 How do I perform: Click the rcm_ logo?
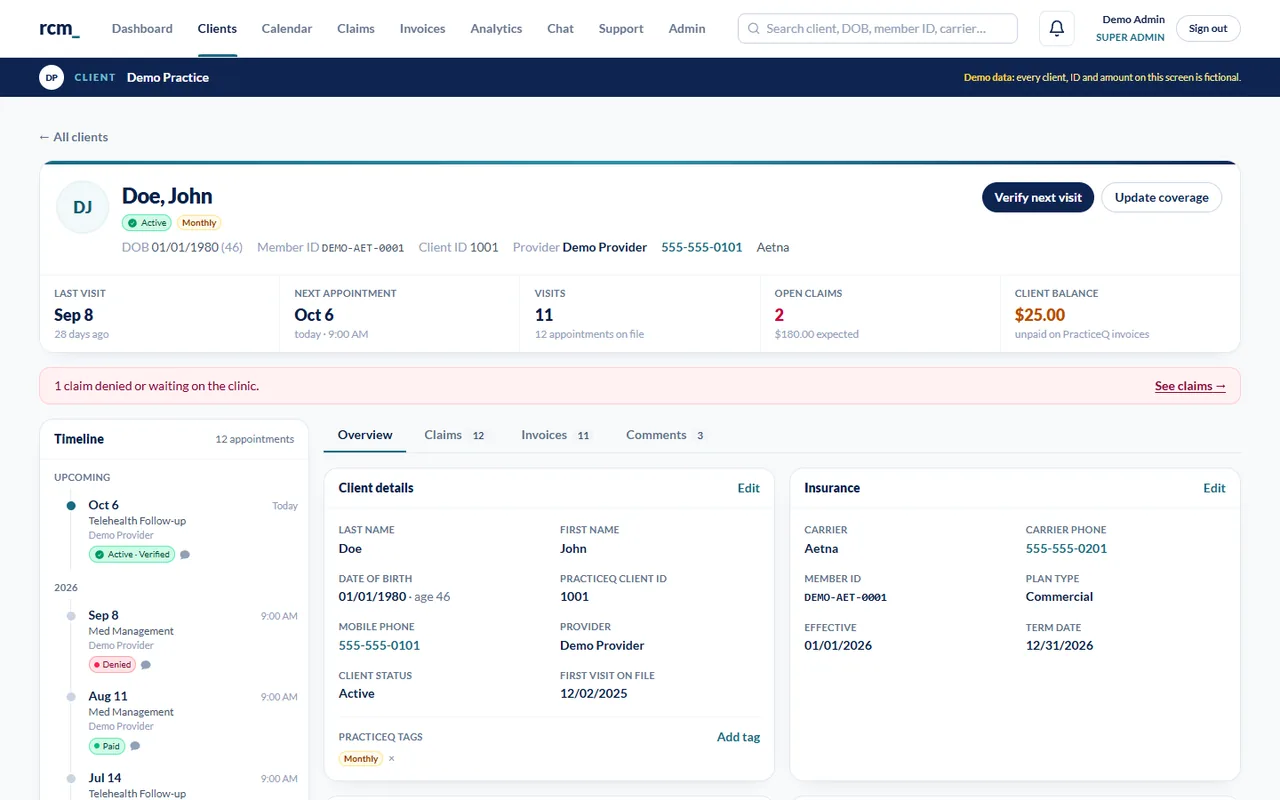pos(59,28)
